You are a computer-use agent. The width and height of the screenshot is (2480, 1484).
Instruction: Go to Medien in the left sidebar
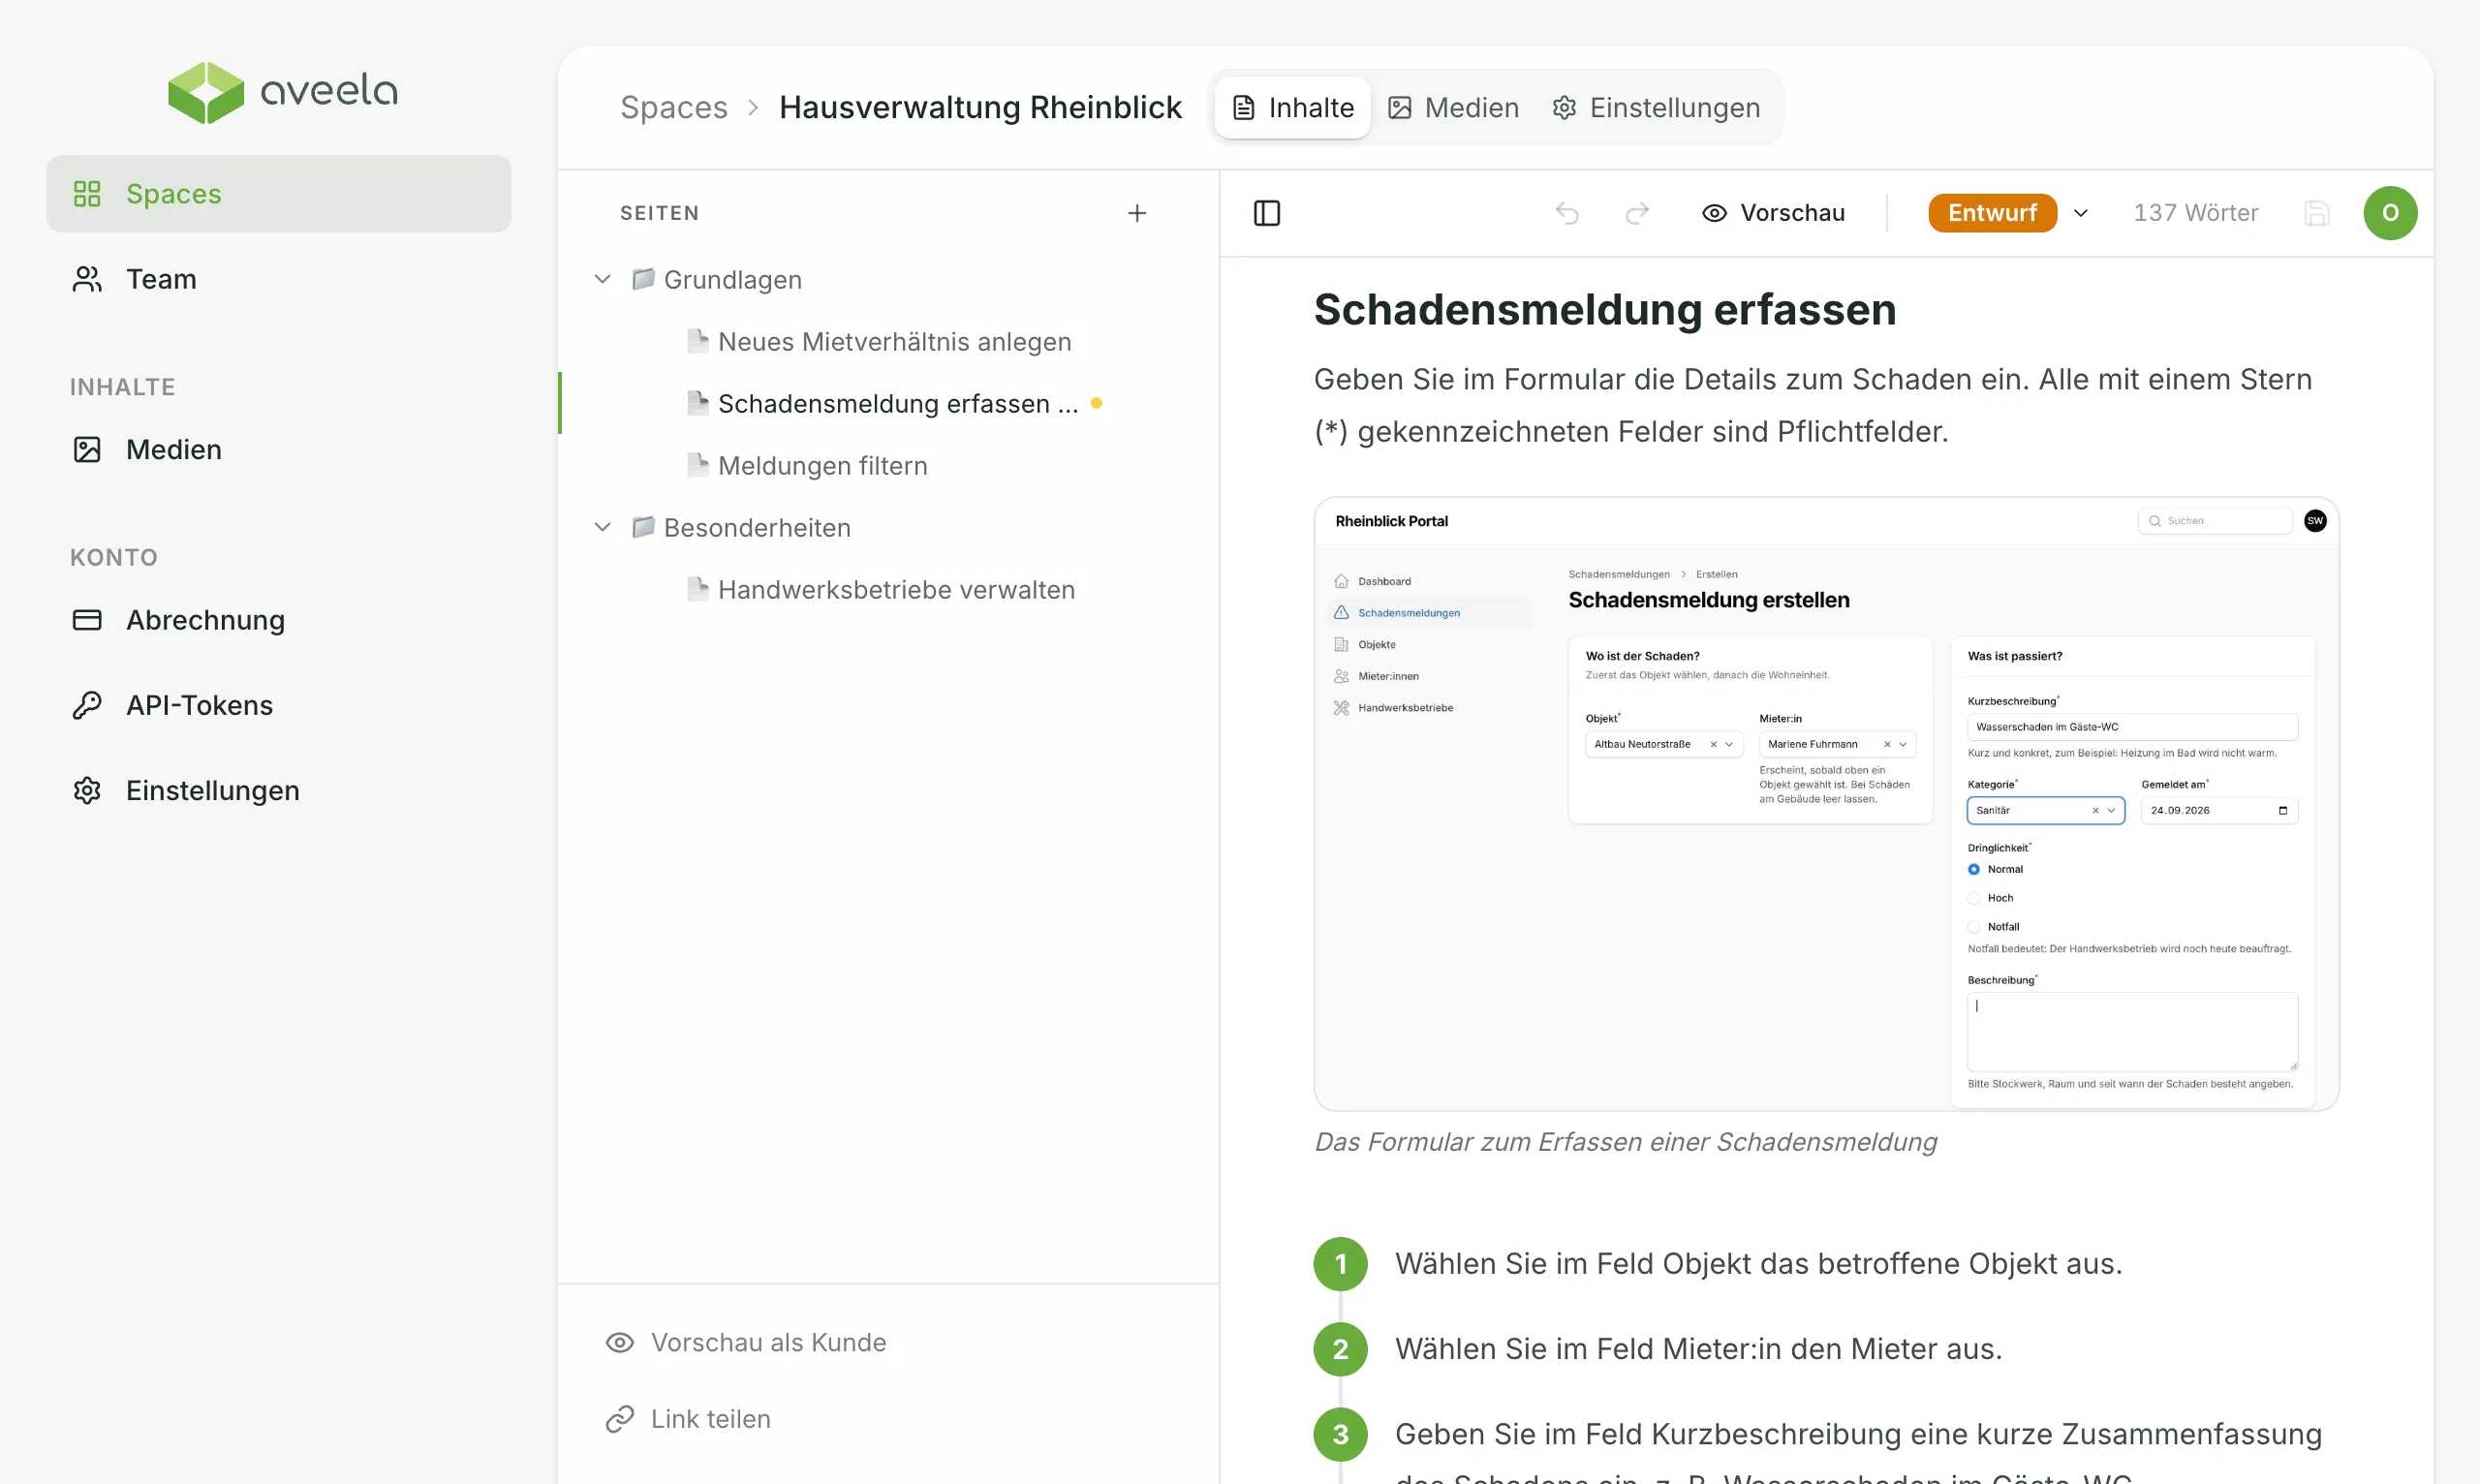click(278, 450)
